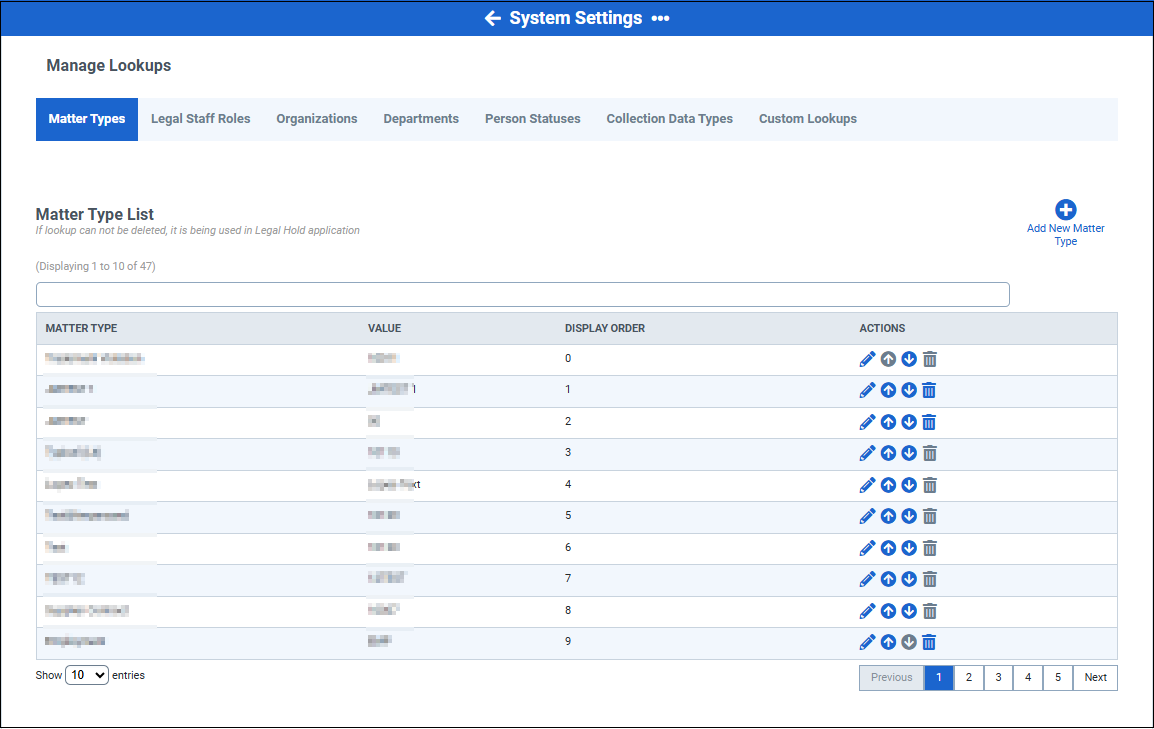
Task: Move down the row with display order 5
Action: click(x=909, y=516)
